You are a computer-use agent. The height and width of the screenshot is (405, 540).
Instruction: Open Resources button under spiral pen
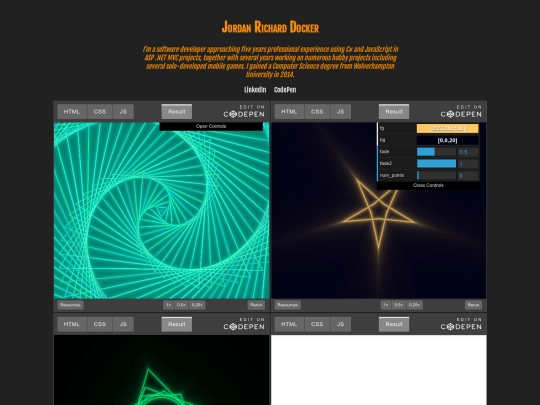click(x=70, y=305)
